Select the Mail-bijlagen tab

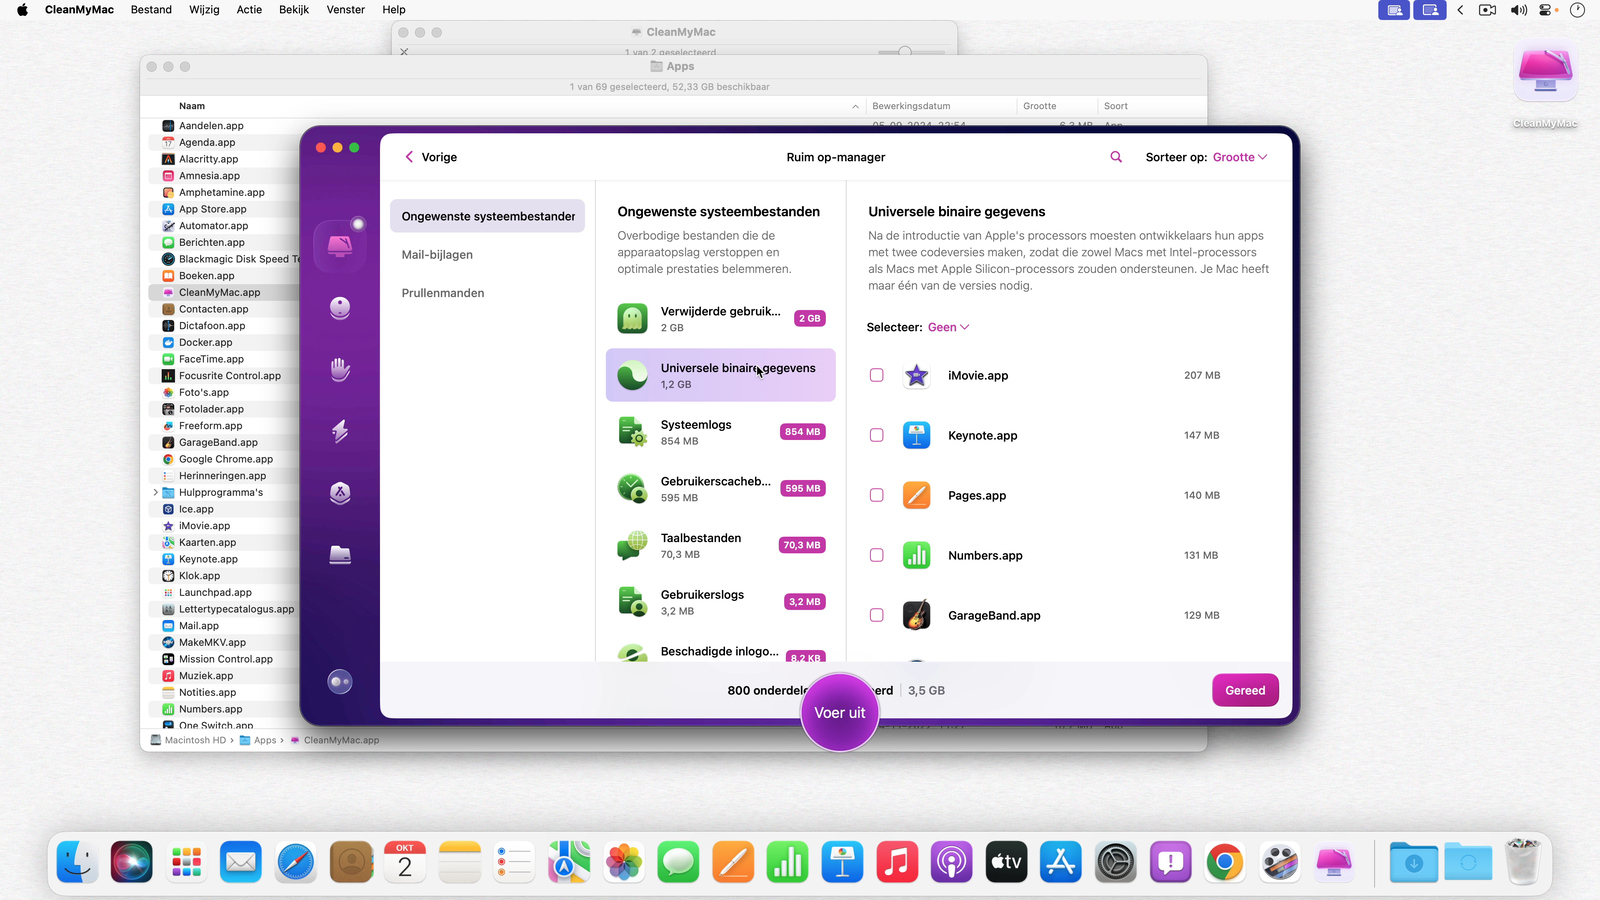(x=437, y=255)
